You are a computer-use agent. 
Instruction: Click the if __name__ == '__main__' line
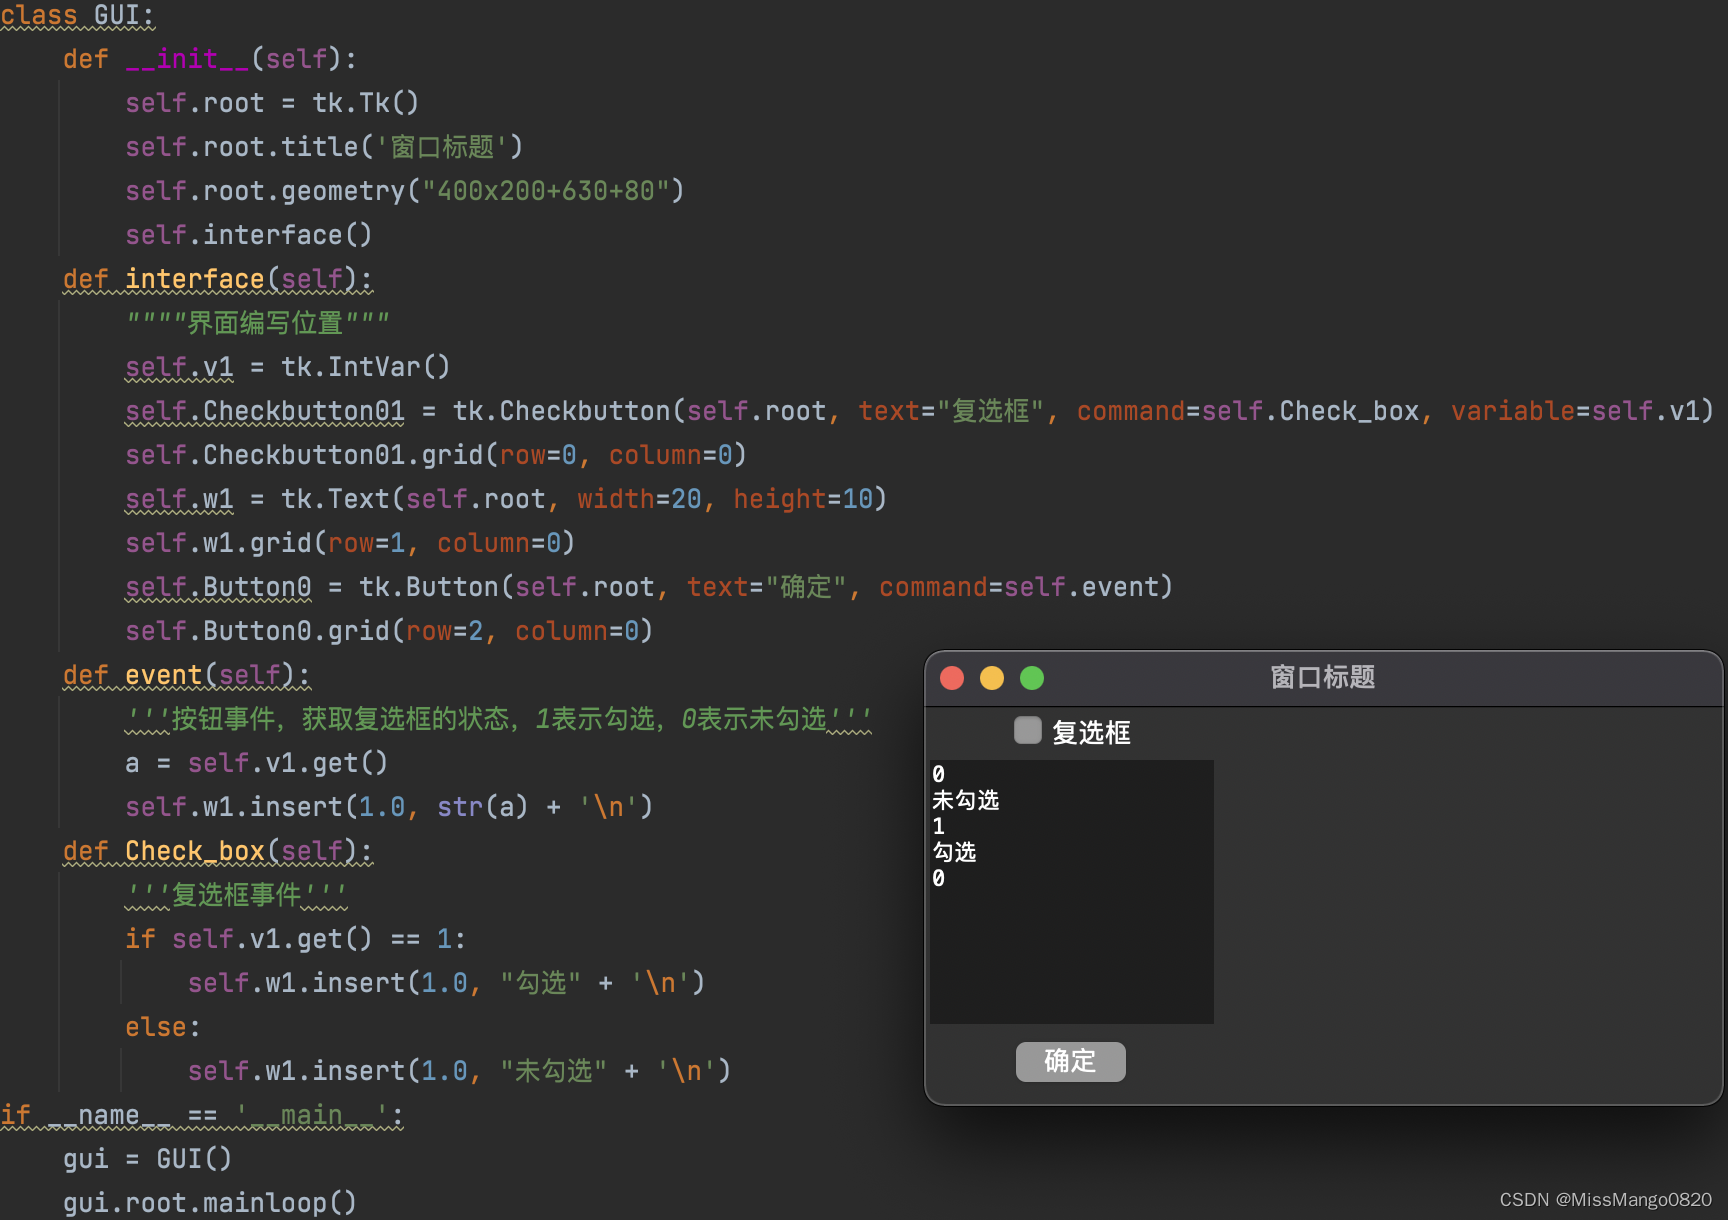(201, 1115)
